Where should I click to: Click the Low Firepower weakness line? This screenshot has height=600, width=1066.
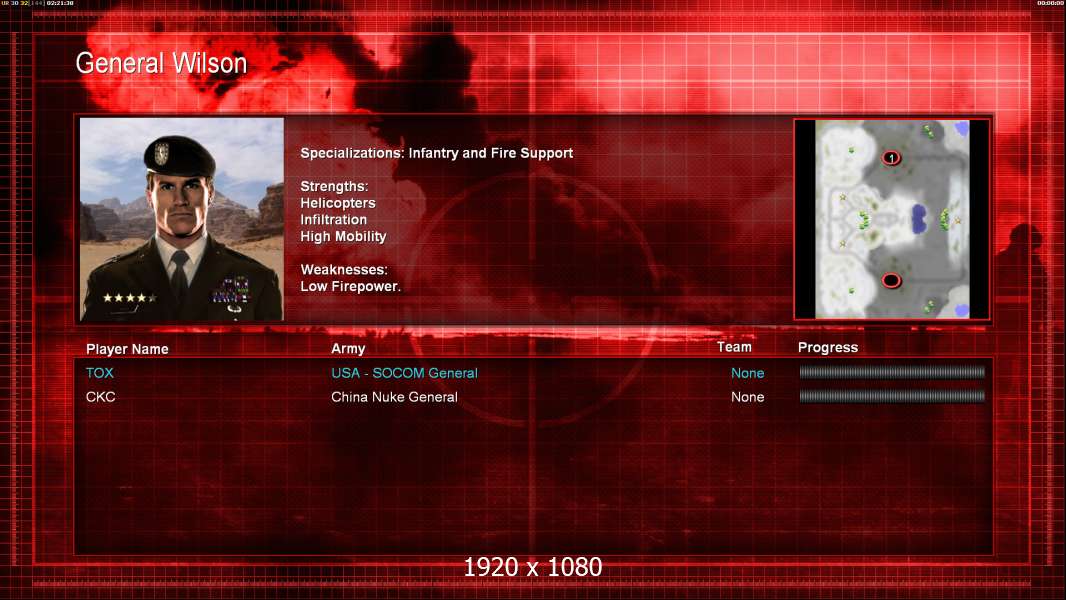(351, 286)
